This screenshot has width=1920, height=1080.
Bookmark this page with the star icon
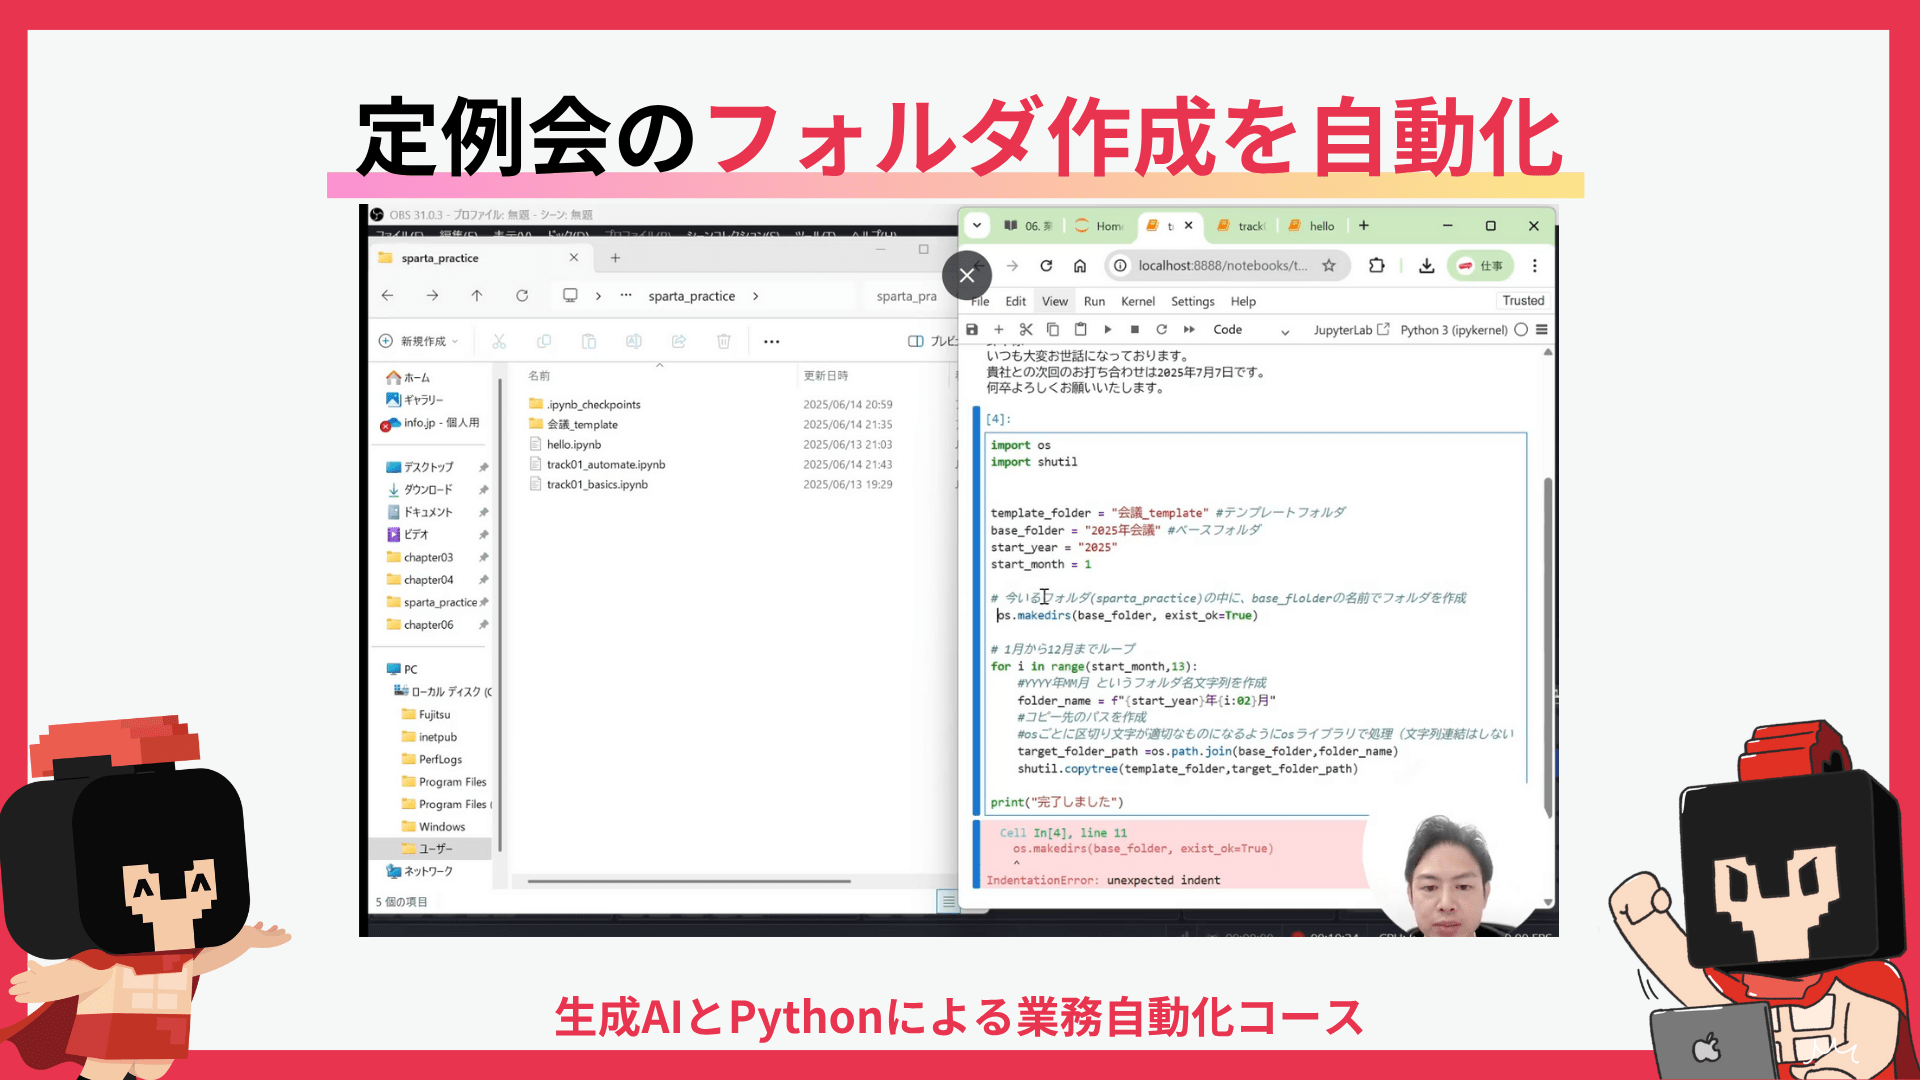point(1329,266)
